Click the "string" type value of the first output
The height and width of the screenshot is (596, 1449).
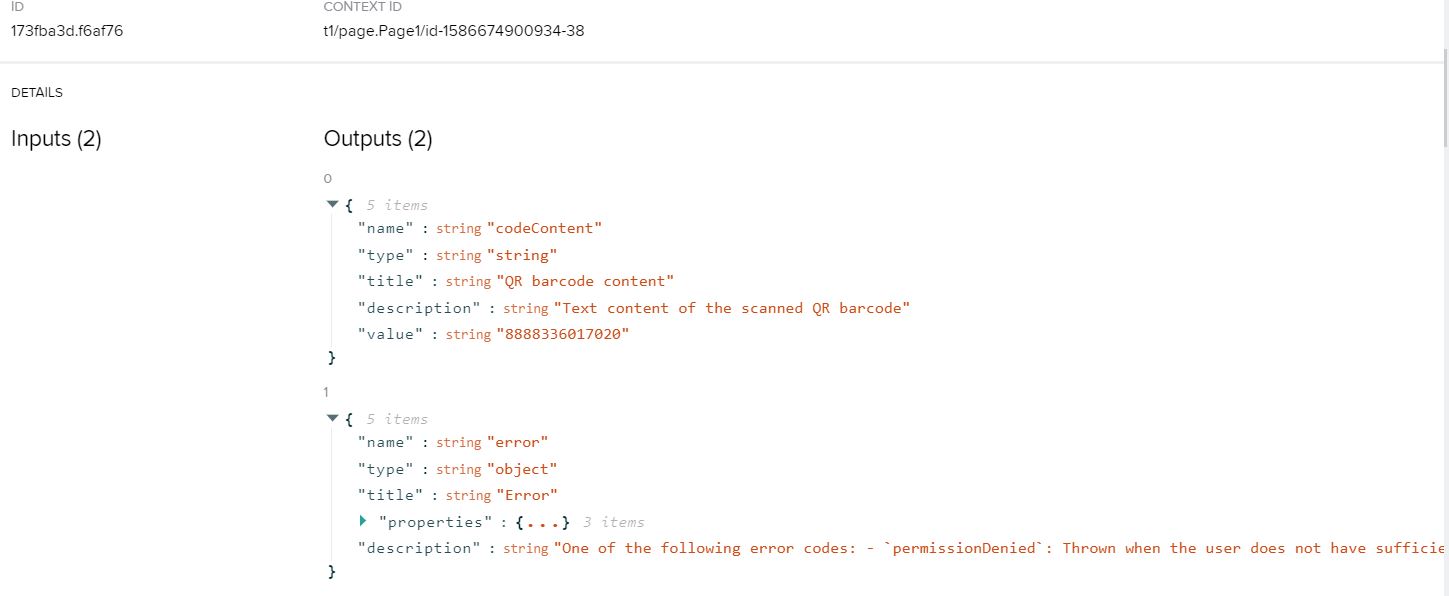click(522, 255)
